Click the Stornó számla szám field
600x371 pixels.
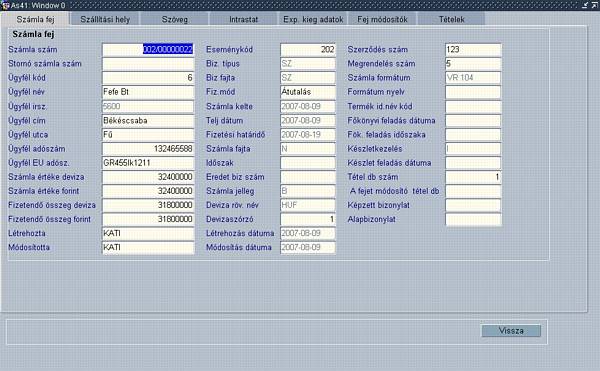[148, 63]
